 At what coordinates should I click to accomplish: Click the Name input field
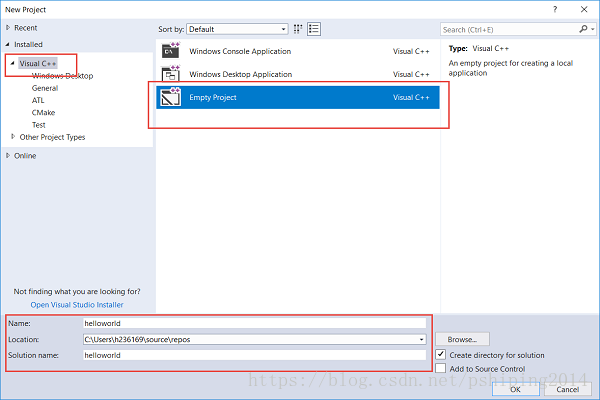(254, 323)
